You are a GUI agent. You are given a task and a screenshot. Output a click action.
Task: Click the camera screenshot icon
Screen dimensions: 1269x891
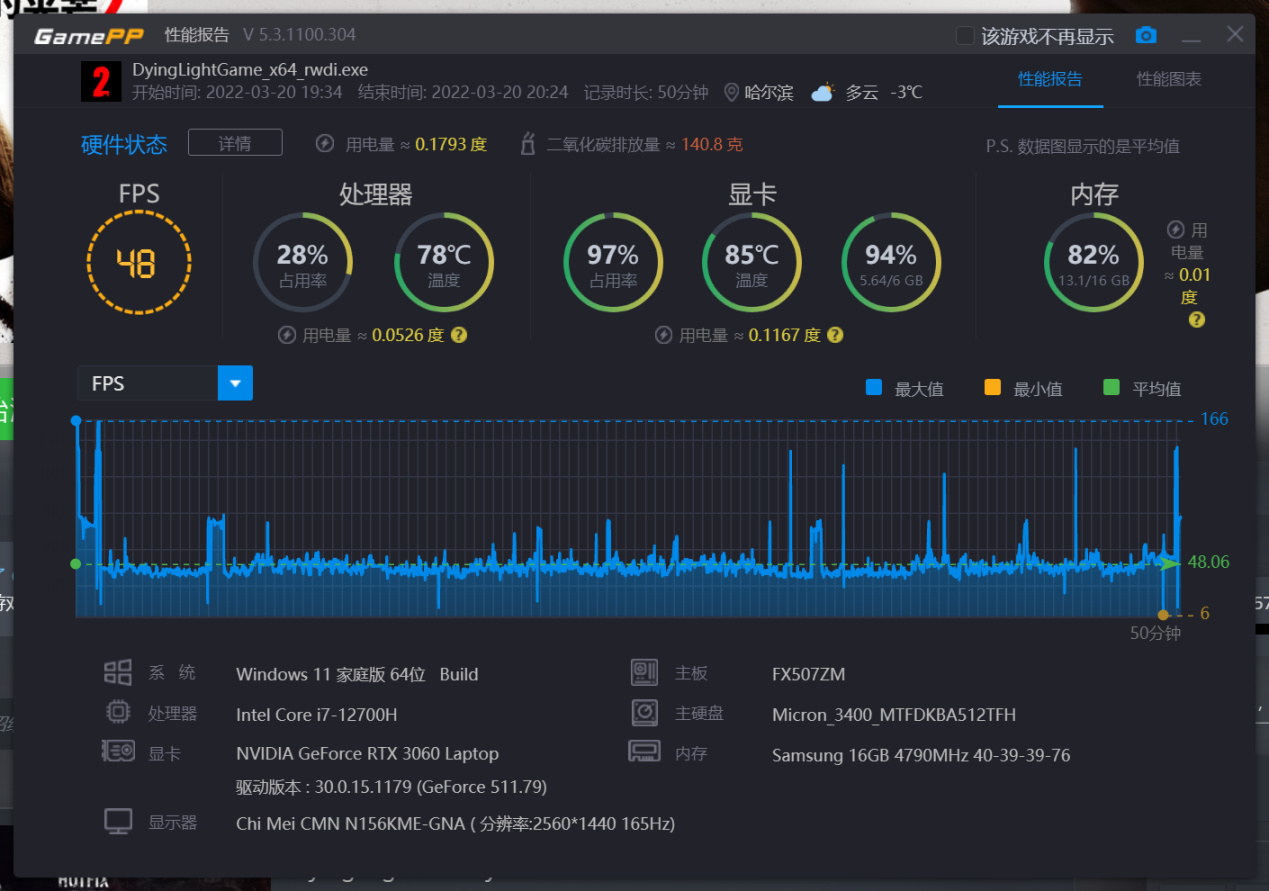(x=1146, y=35)
